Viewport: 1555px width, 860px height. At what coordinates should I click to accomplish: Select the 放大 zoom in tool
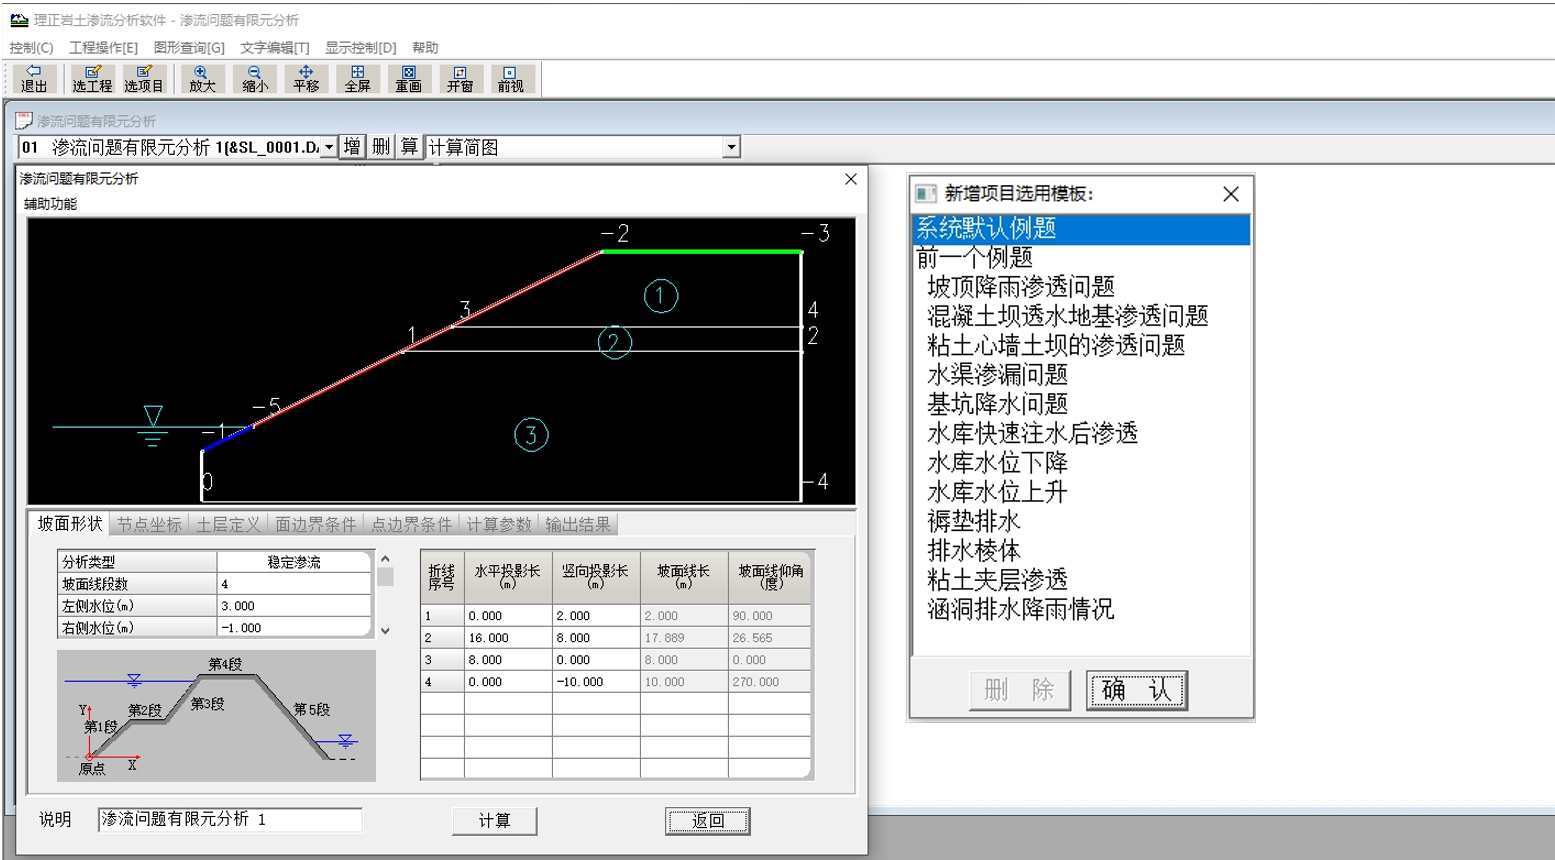(202, 79)
